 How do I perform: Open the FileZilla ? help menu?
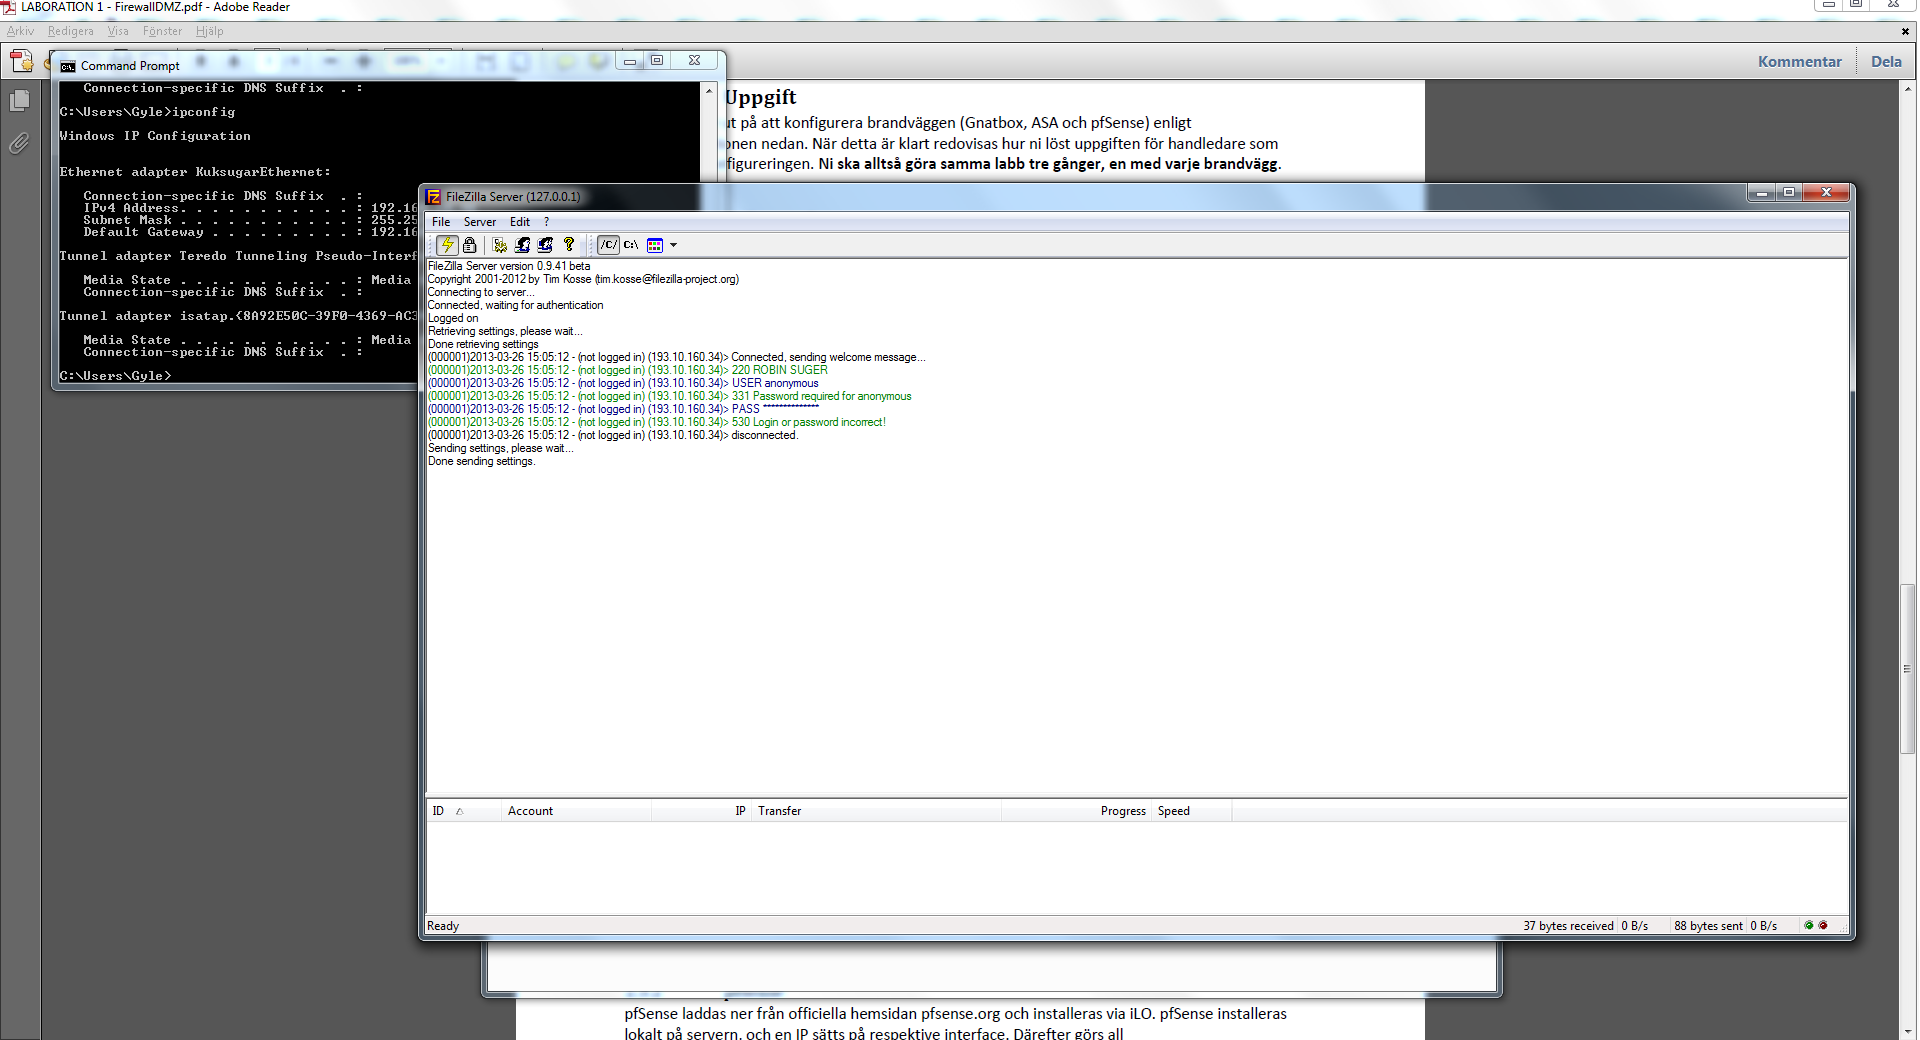click(x=546, y=222)
